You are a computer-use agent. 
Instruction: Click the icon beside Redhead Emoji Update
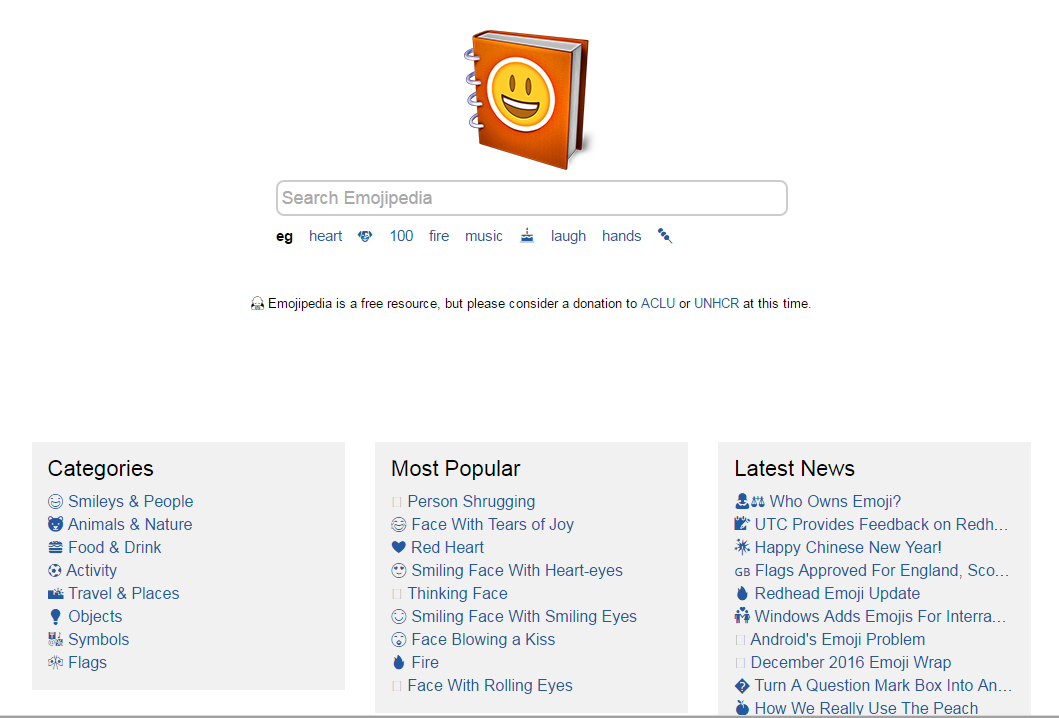pos(742,594)
